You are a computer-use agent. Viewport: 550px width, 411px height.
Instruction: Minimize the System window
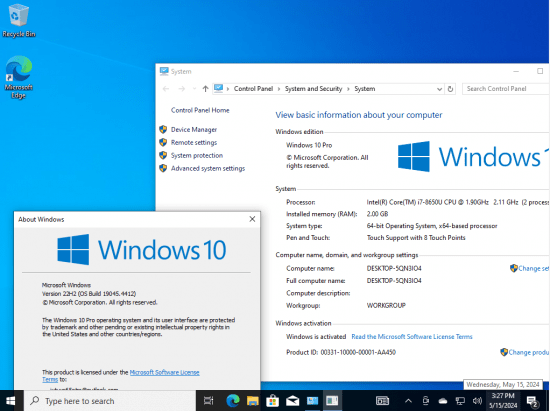516,71
